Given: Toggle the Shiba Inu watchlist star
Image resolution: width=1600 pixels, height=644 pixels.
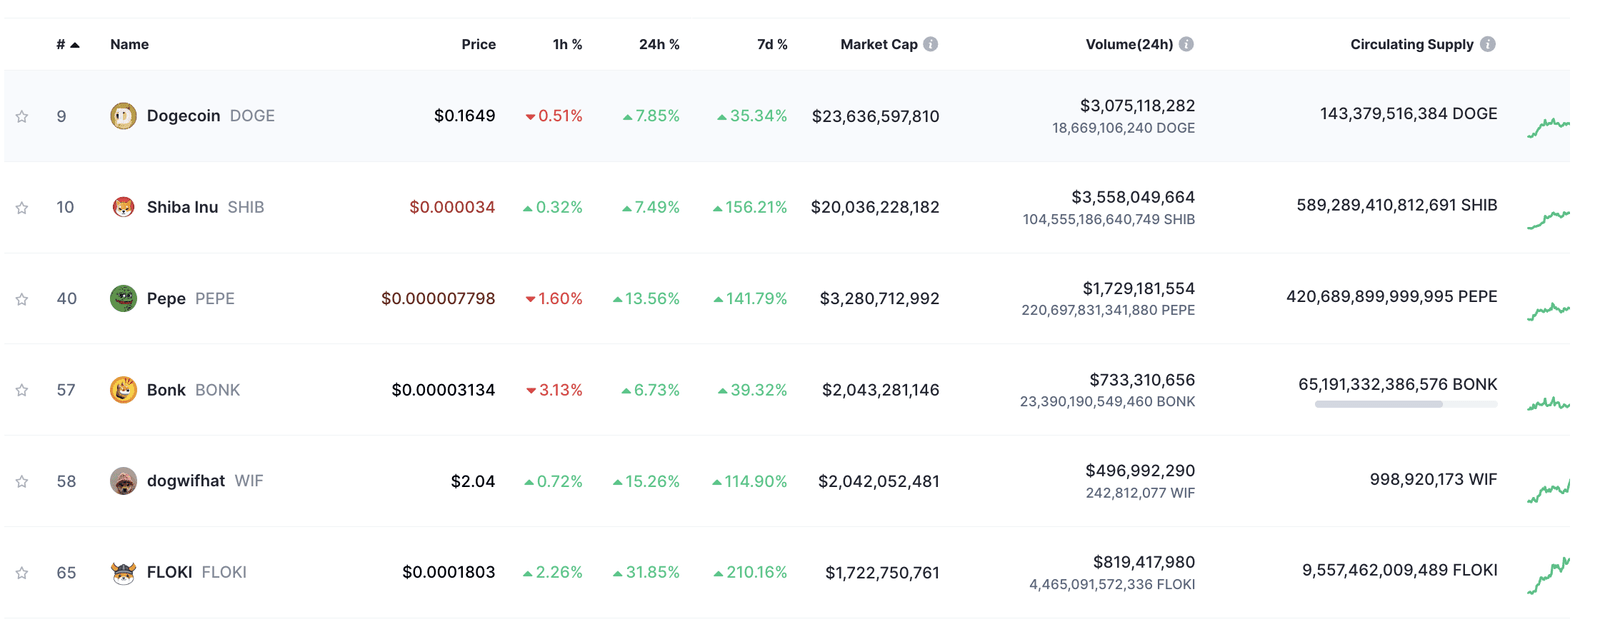Looking at the screenshot, I should (x=22, y=208).
